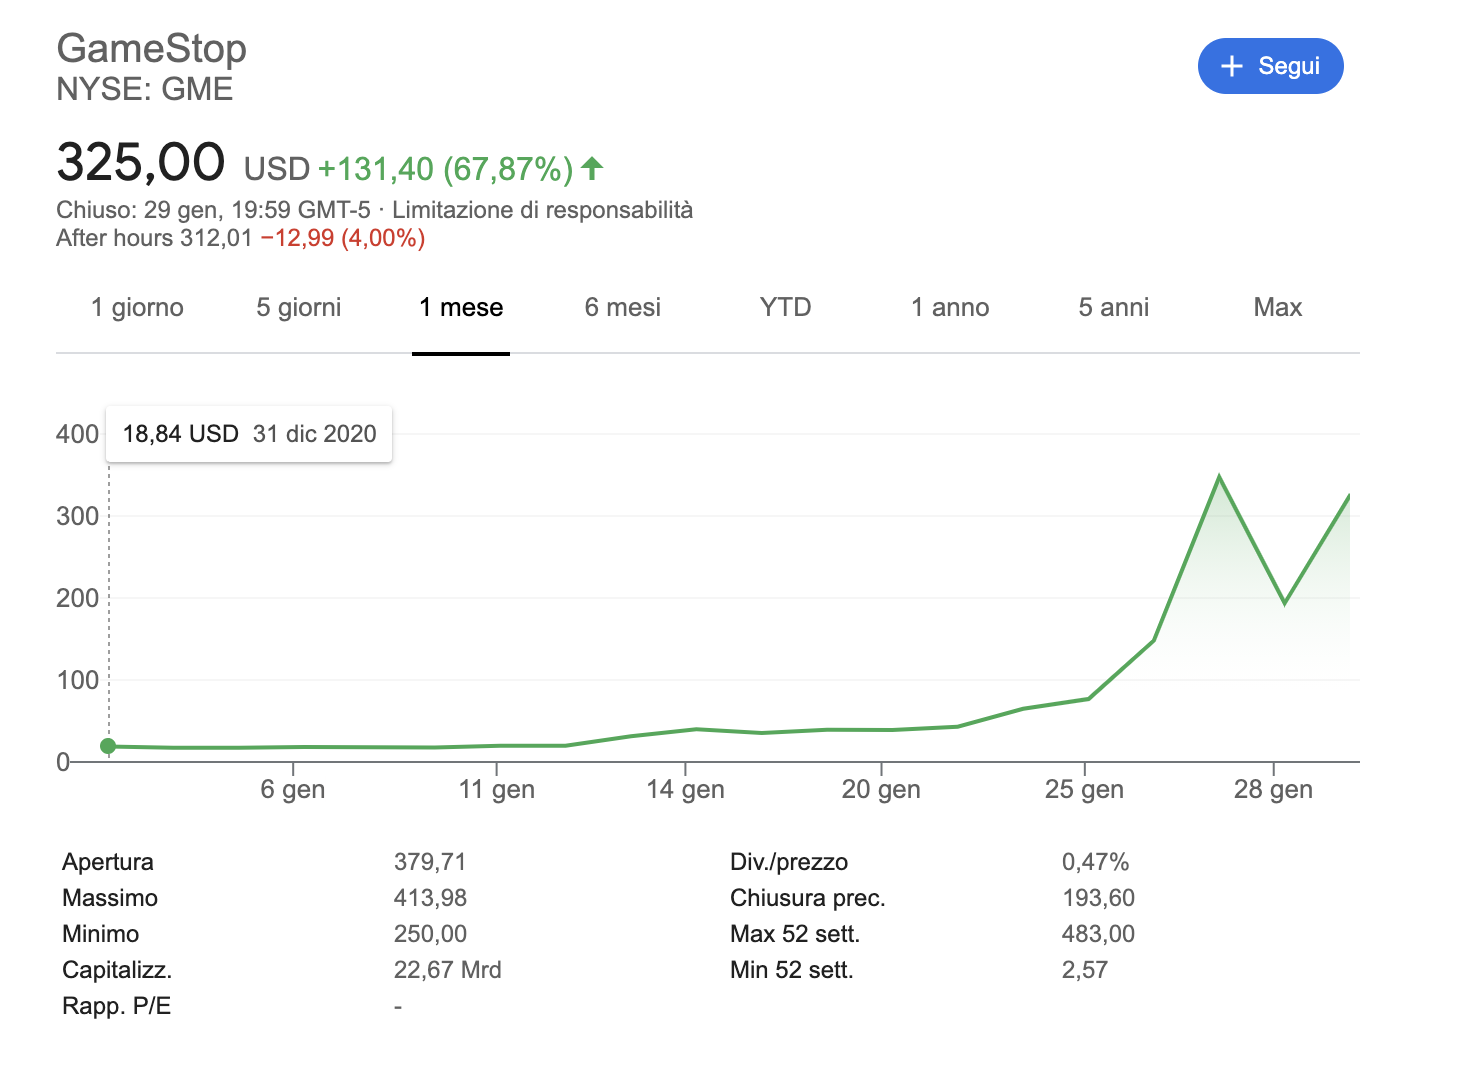1472x1066 pixels.
Task: Click the green data point on the chart
Action: [108, 746]
